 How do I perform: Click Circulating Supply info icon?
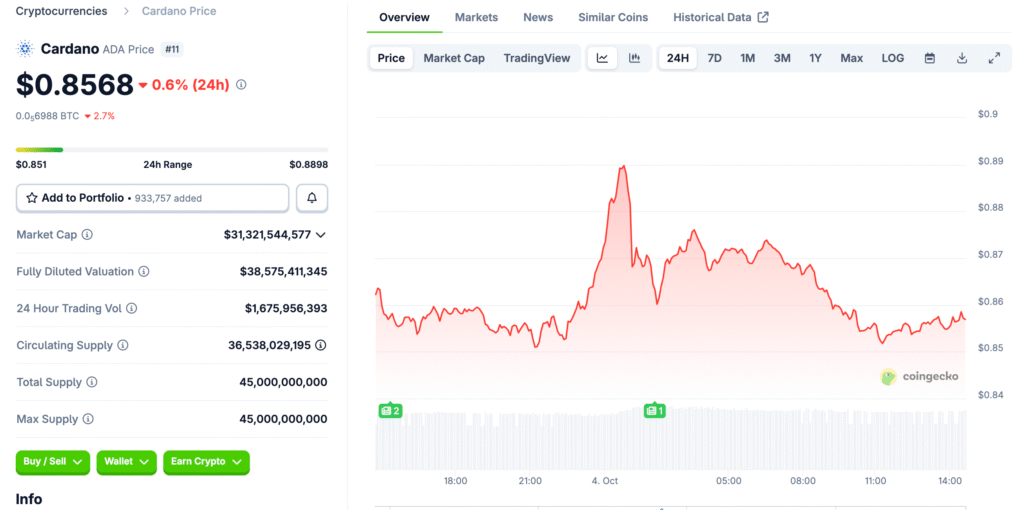point(123,345)
